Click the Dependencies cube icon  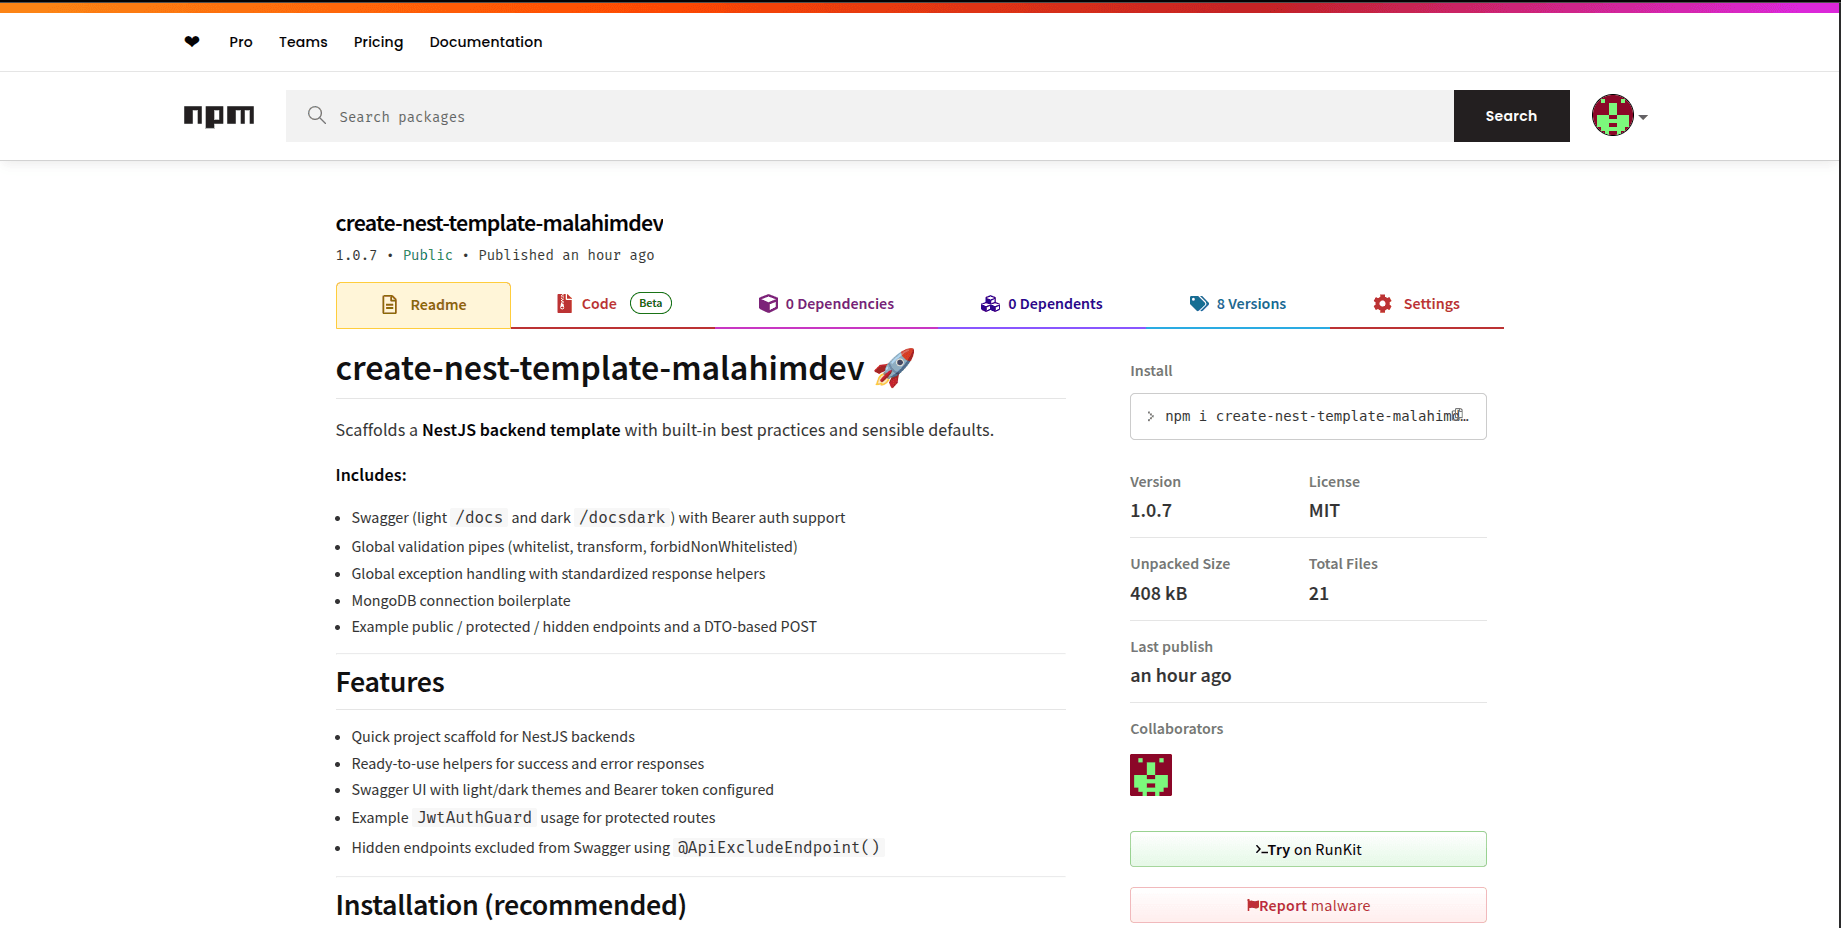pyautogui.click(x=768, y=304)
